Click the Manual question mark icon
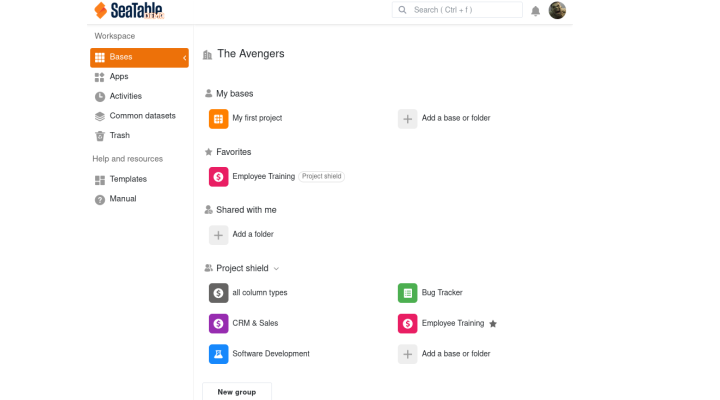This screenshot has width=720, height=400. [100, 200]
